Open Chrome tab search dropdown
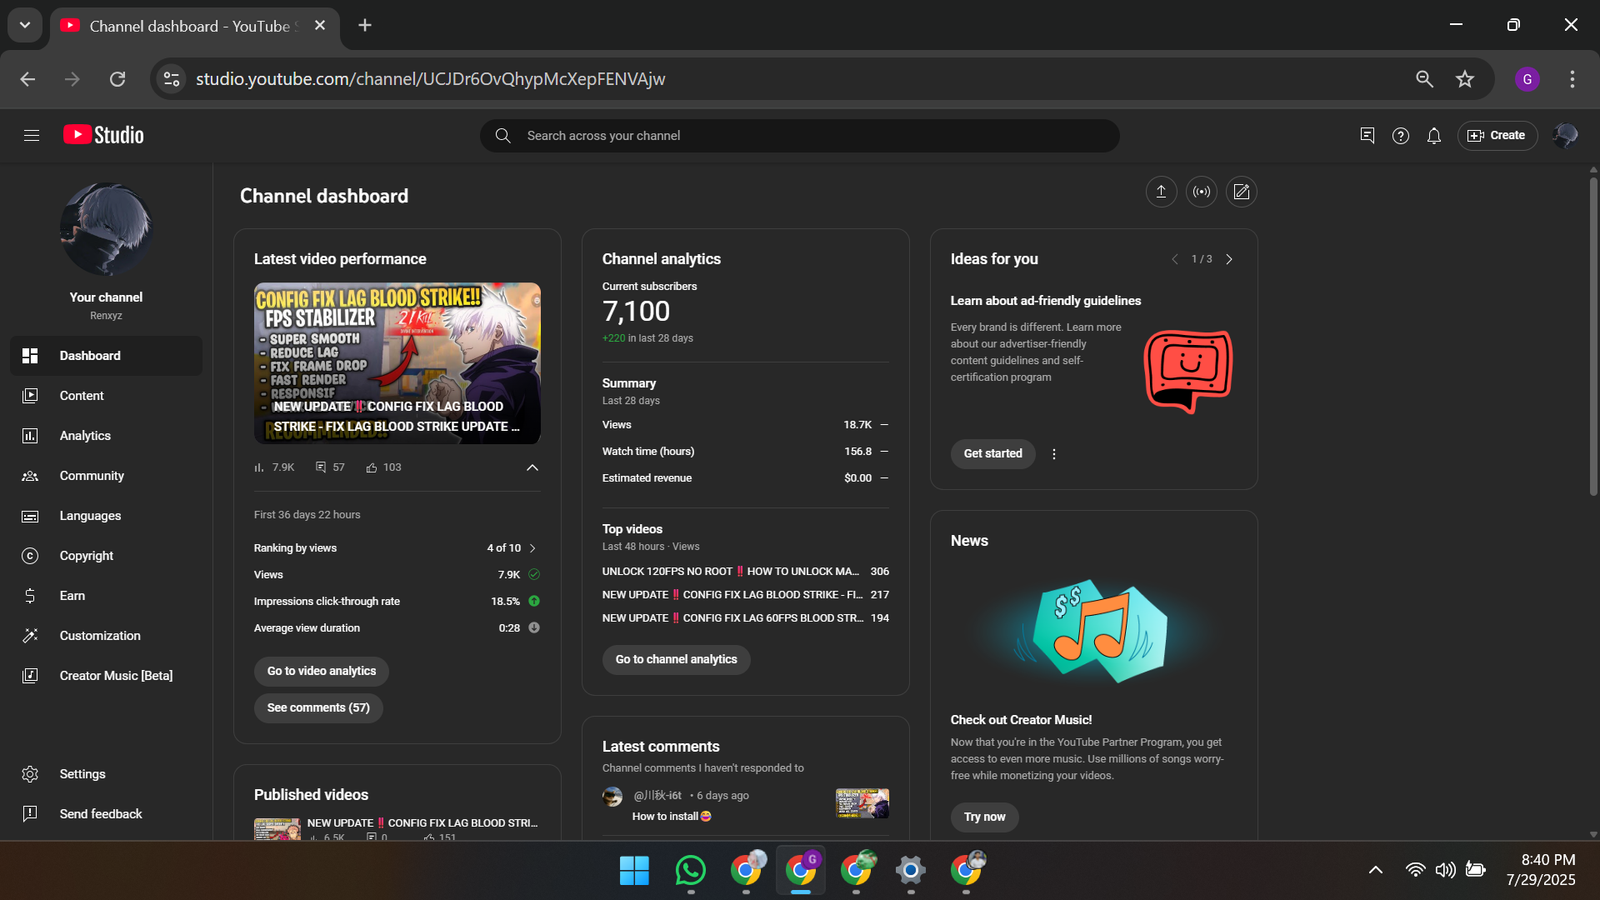1600x900 pixels. (25, 25)
